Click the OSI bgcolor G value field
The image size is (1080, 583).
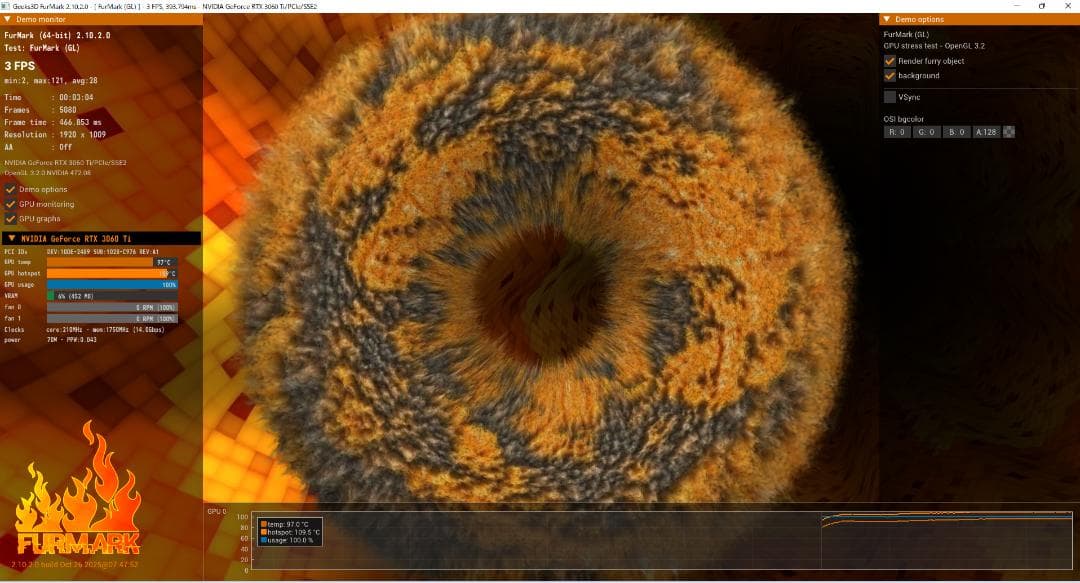click(x=927, y=132)
